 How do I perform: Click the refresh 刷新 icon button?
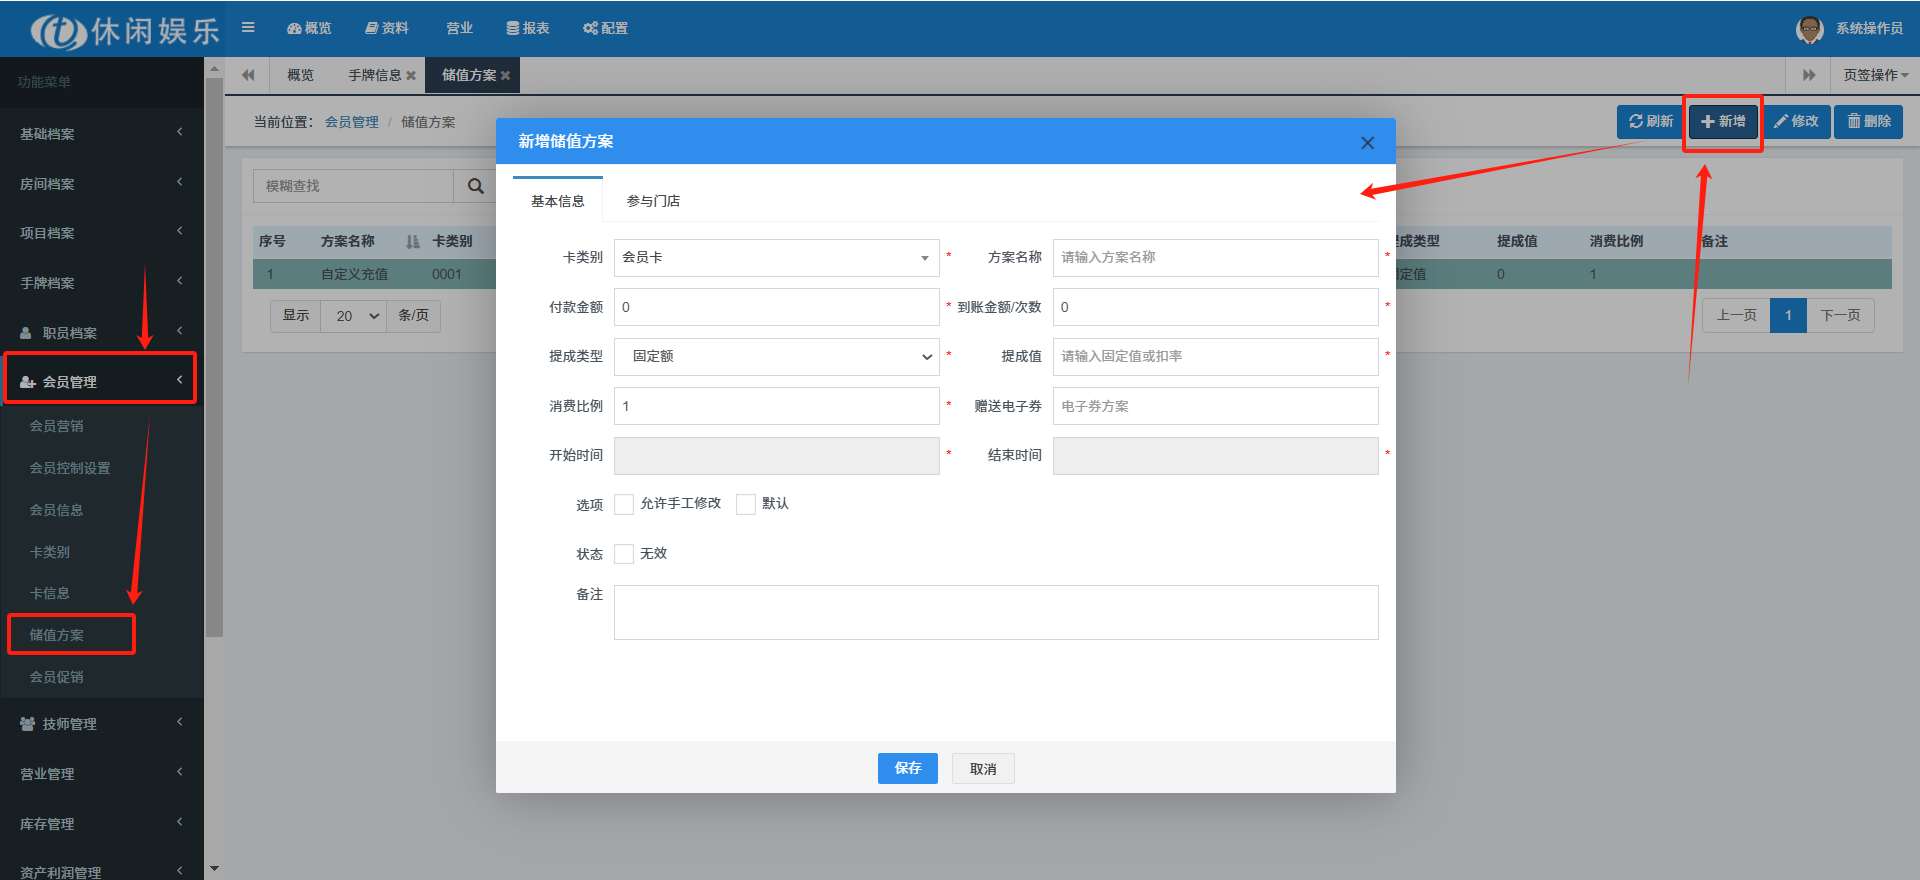coord(1650,121)
